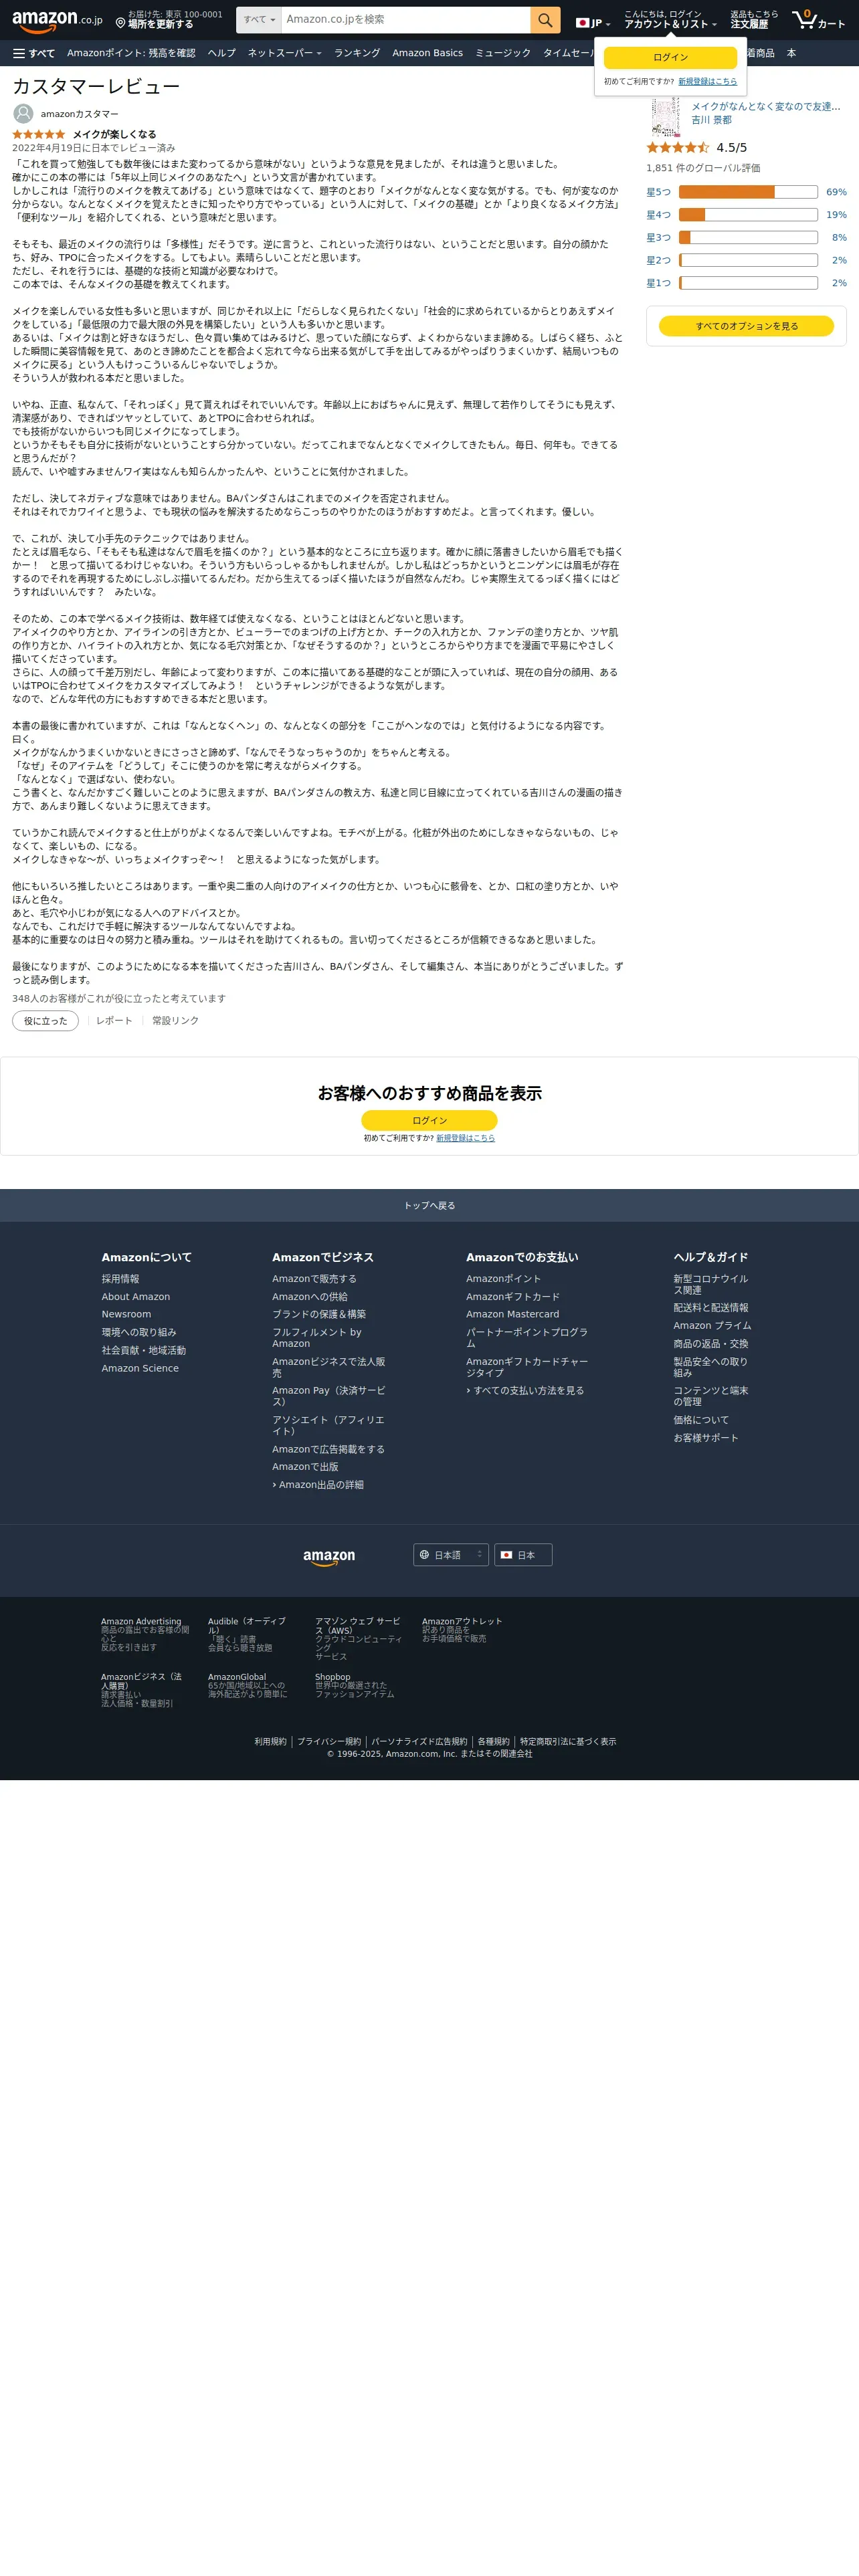Viewport: 859px width, 2576px height.
Task: Click the amazonカスタマー reviewer avatar
Action: coord(23,114)
